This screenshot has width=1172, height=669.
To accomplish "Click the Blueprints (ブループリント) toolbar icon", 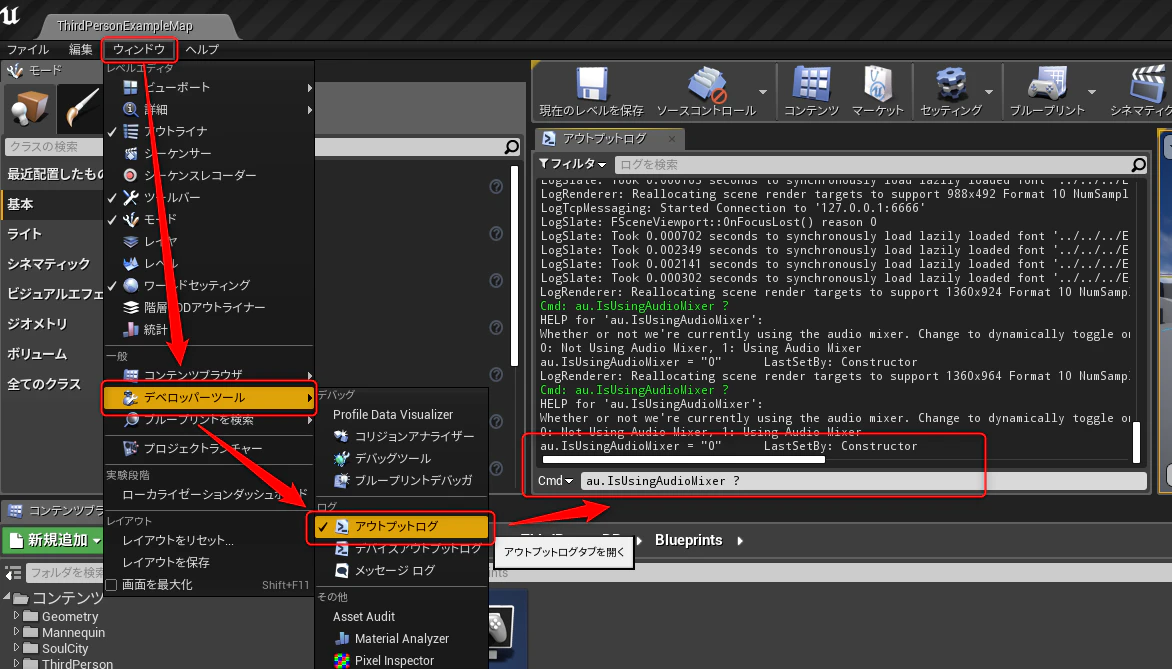I will 1047,84.
